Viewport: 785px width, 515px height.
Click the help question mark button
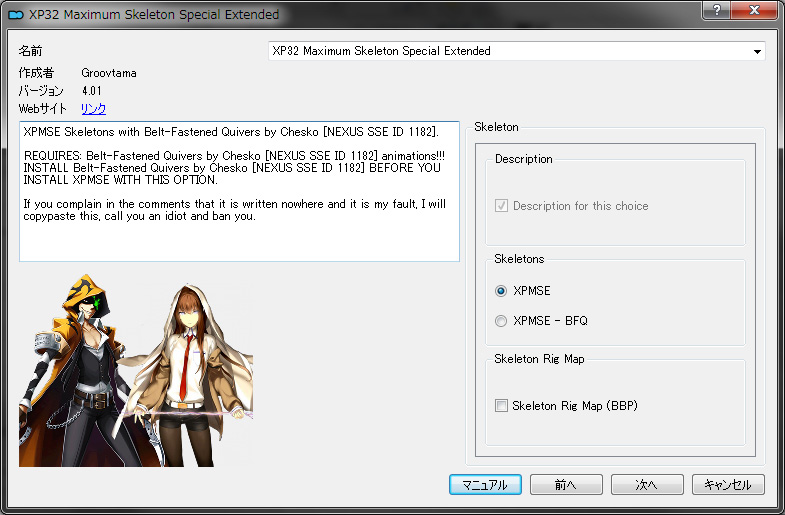(716, 10)
